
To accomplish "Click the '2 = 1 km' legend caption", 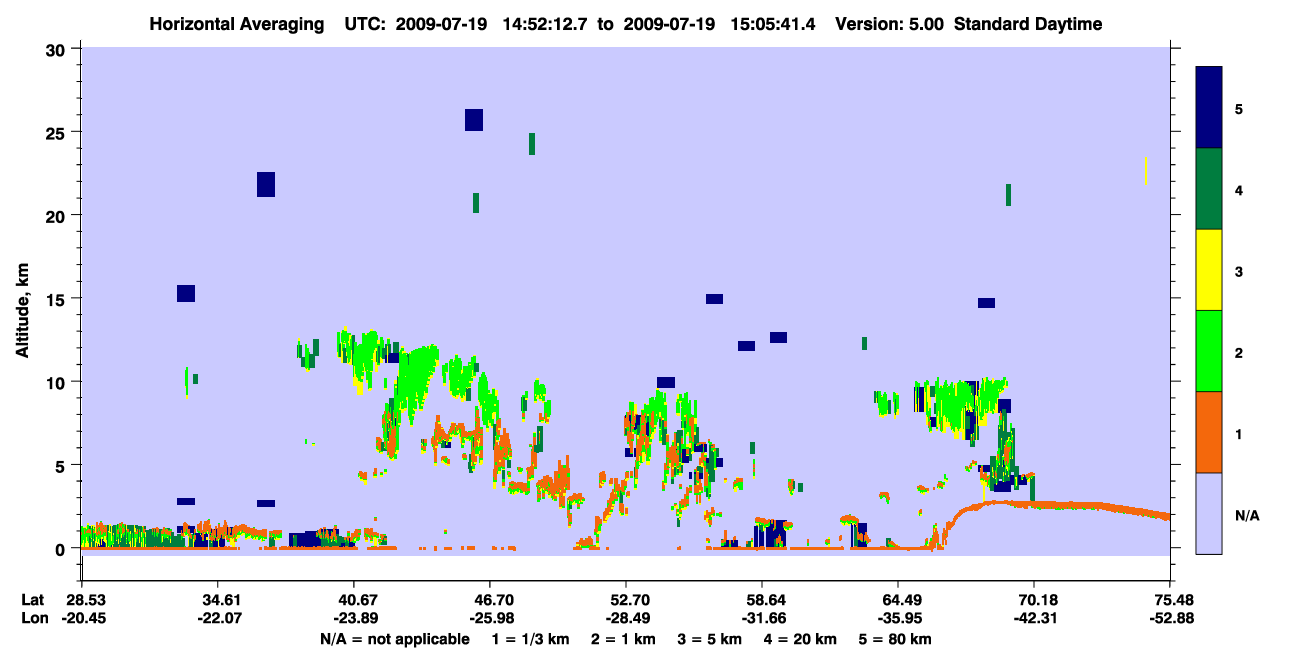I will (624, 639).
